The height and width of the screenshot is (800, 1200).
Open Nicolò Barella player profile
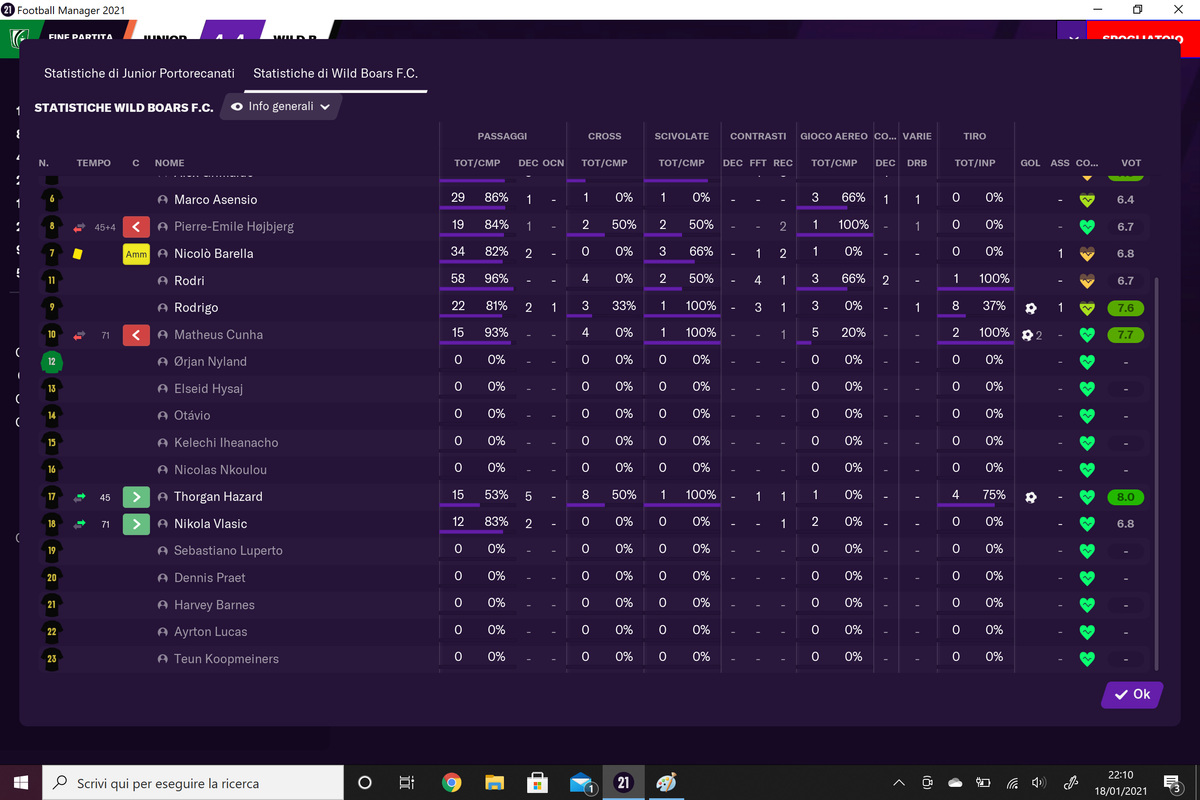tap(213, 254)
